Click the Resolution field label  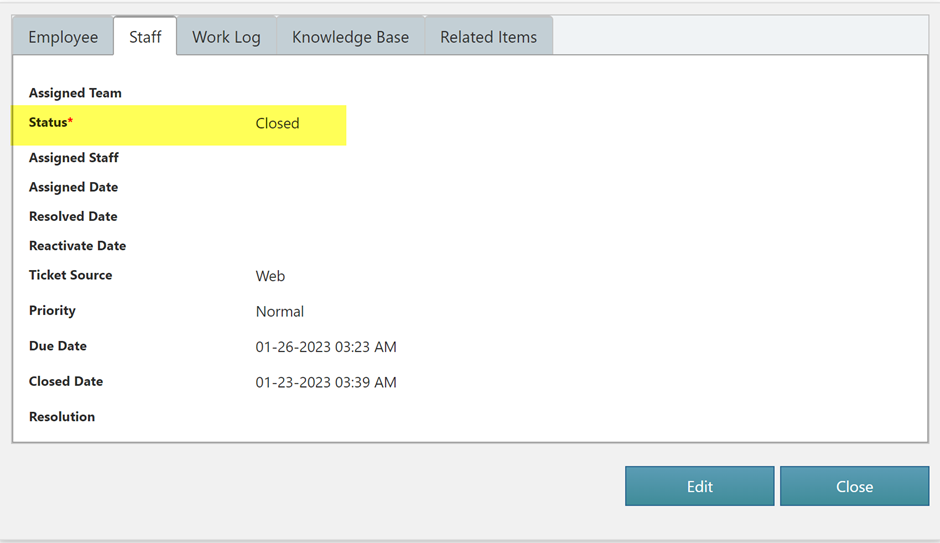pyautogui.click(x=62, y=417)
